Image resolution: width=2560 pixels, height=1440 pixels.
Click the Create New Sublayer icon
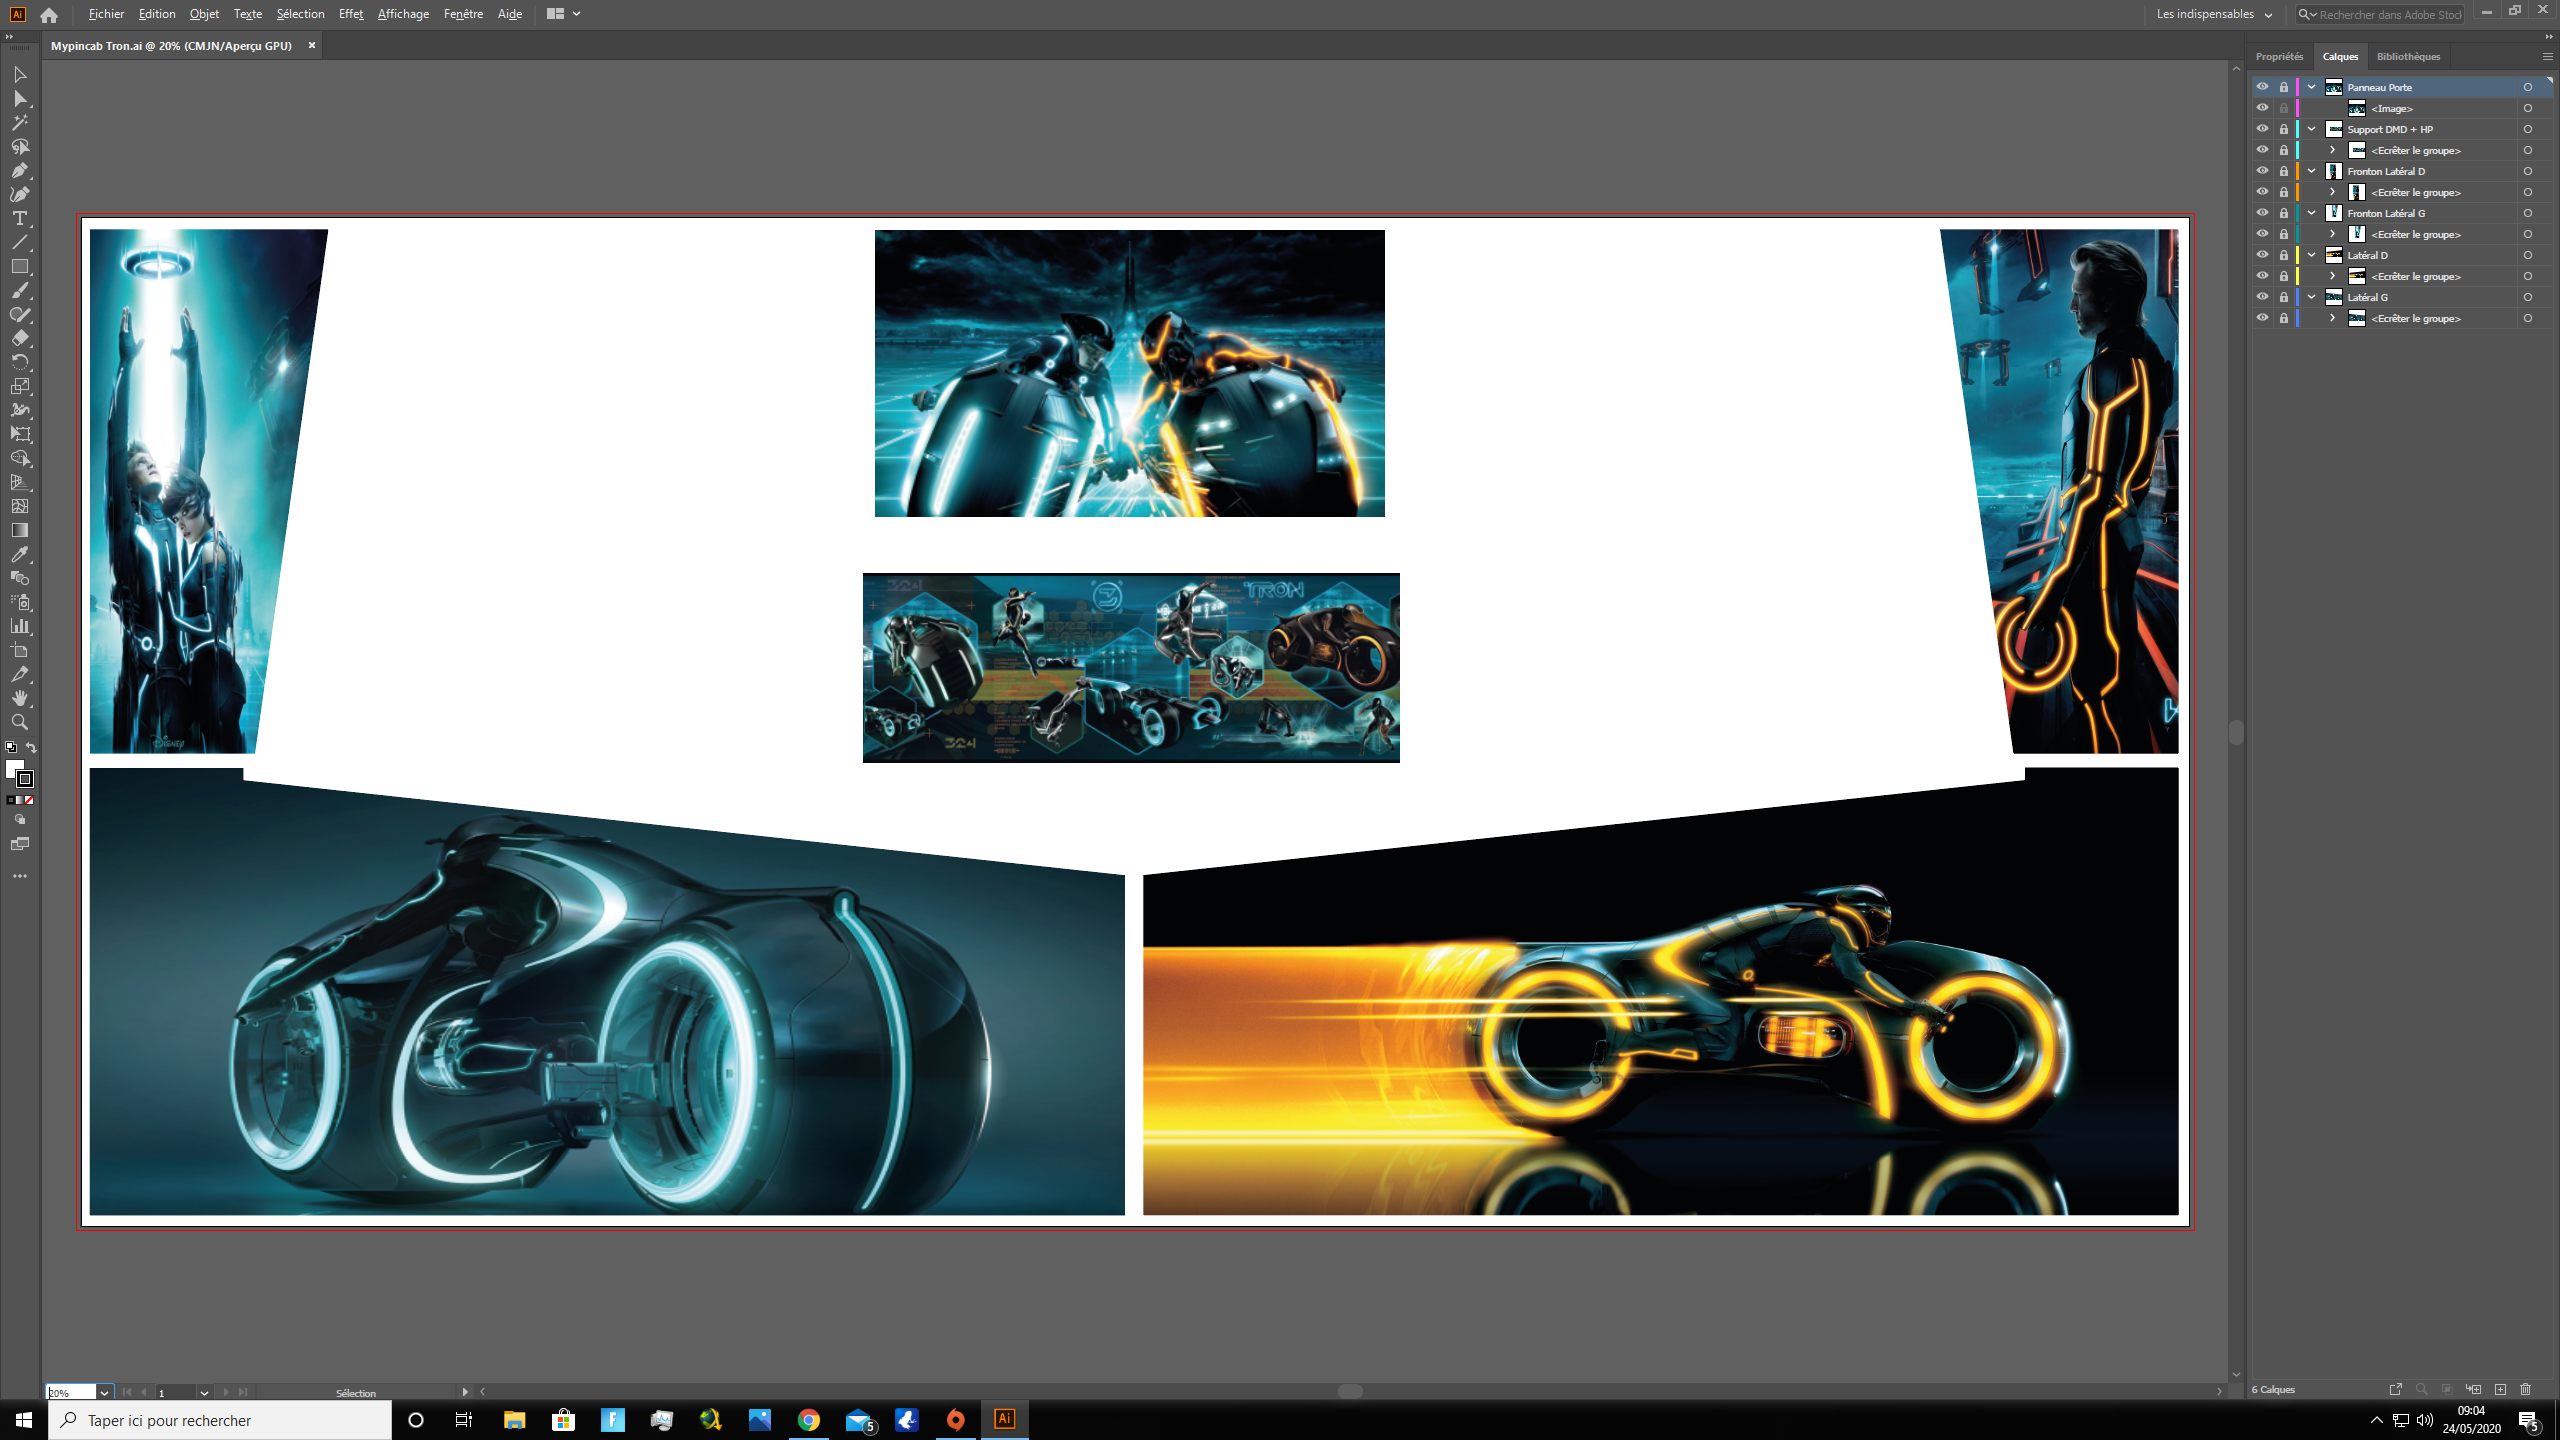click(x=2474, y=1389)
